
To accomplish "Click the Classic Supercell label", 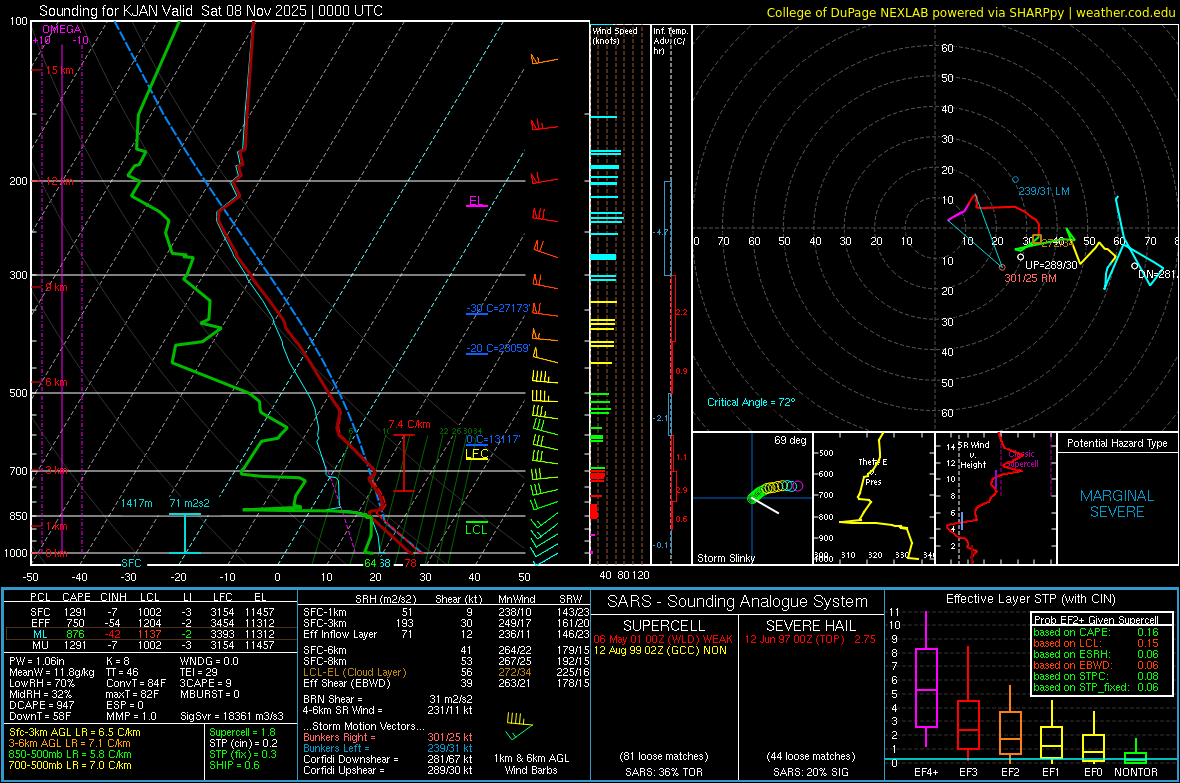I will pos(1023,459).
